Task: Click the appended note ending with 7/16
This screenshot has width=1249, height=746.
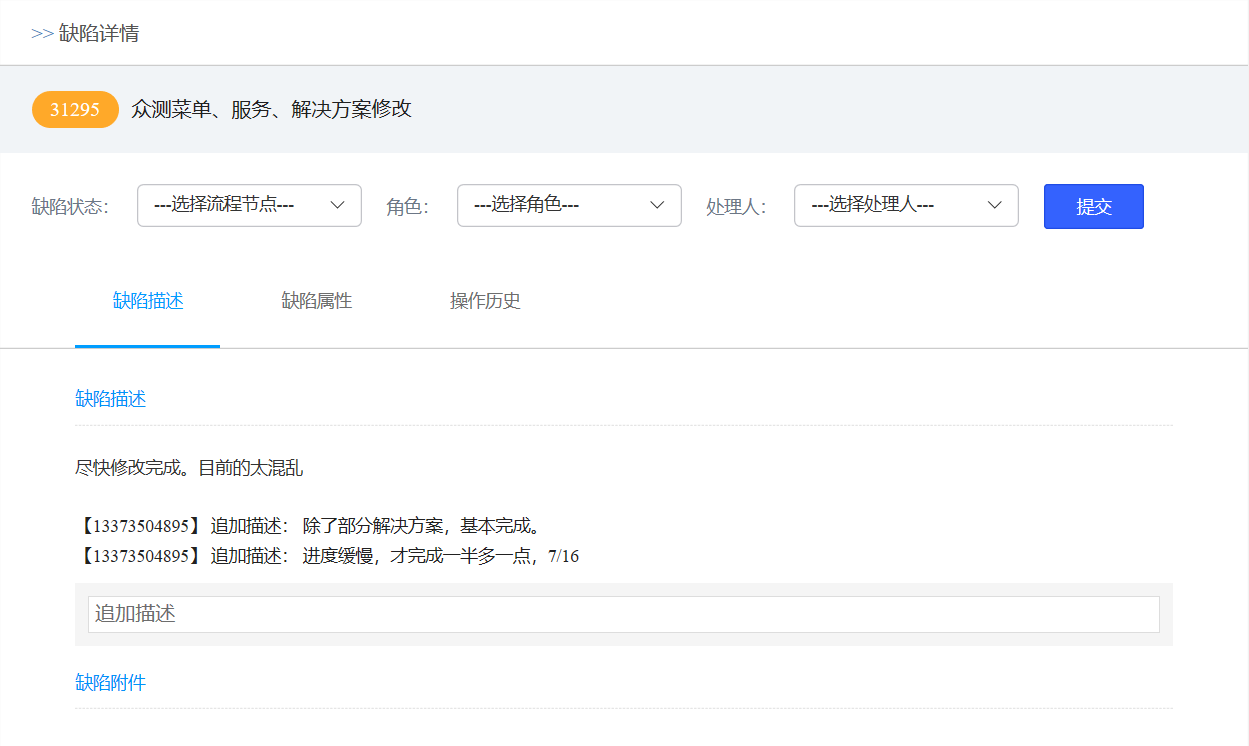Action: click(328, 556)
